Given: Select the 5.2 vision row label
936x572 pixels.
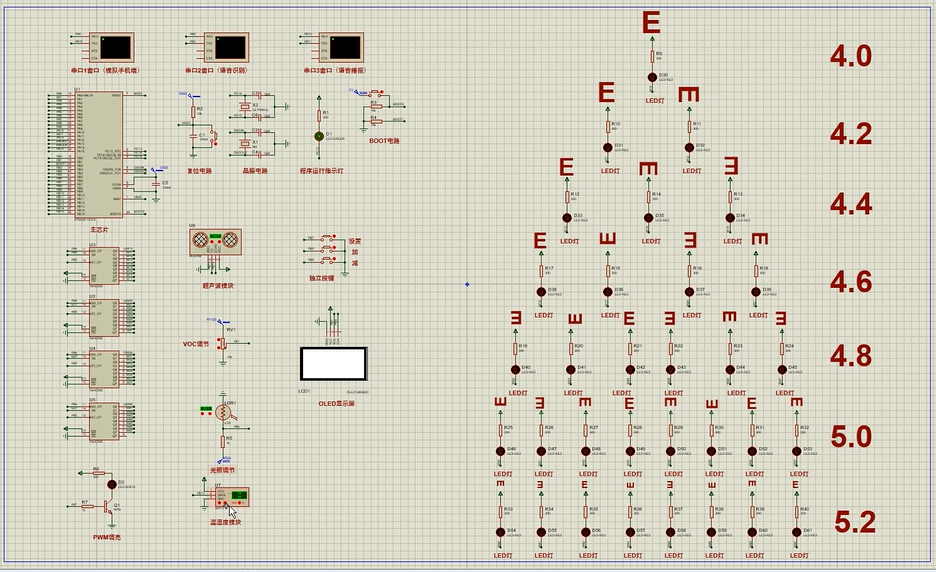Looking at the screenshot, I should (854, 522).
